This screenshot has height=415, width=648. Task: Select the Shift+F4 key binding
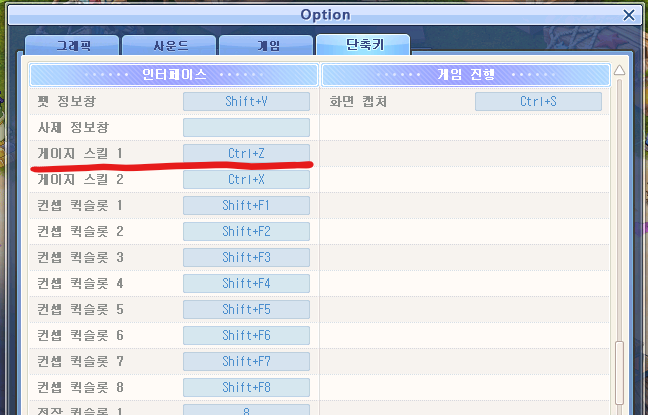coord(246,283)
